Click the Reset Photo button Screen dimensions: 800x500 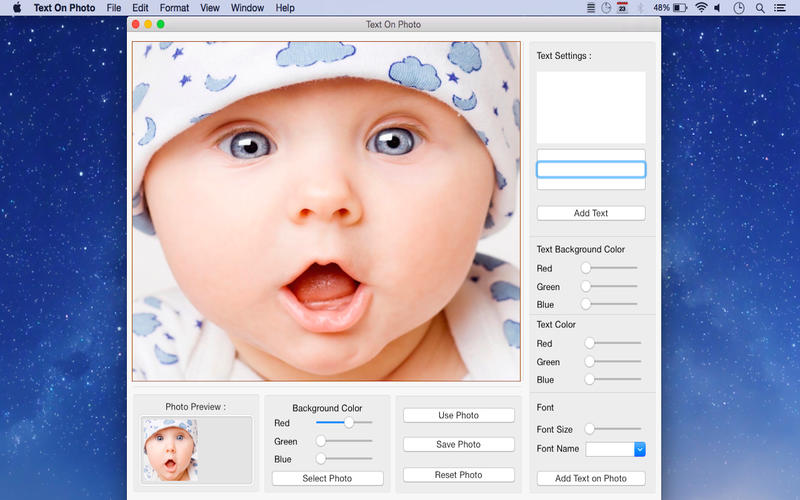pyautogui.click(x=459, y=475)
